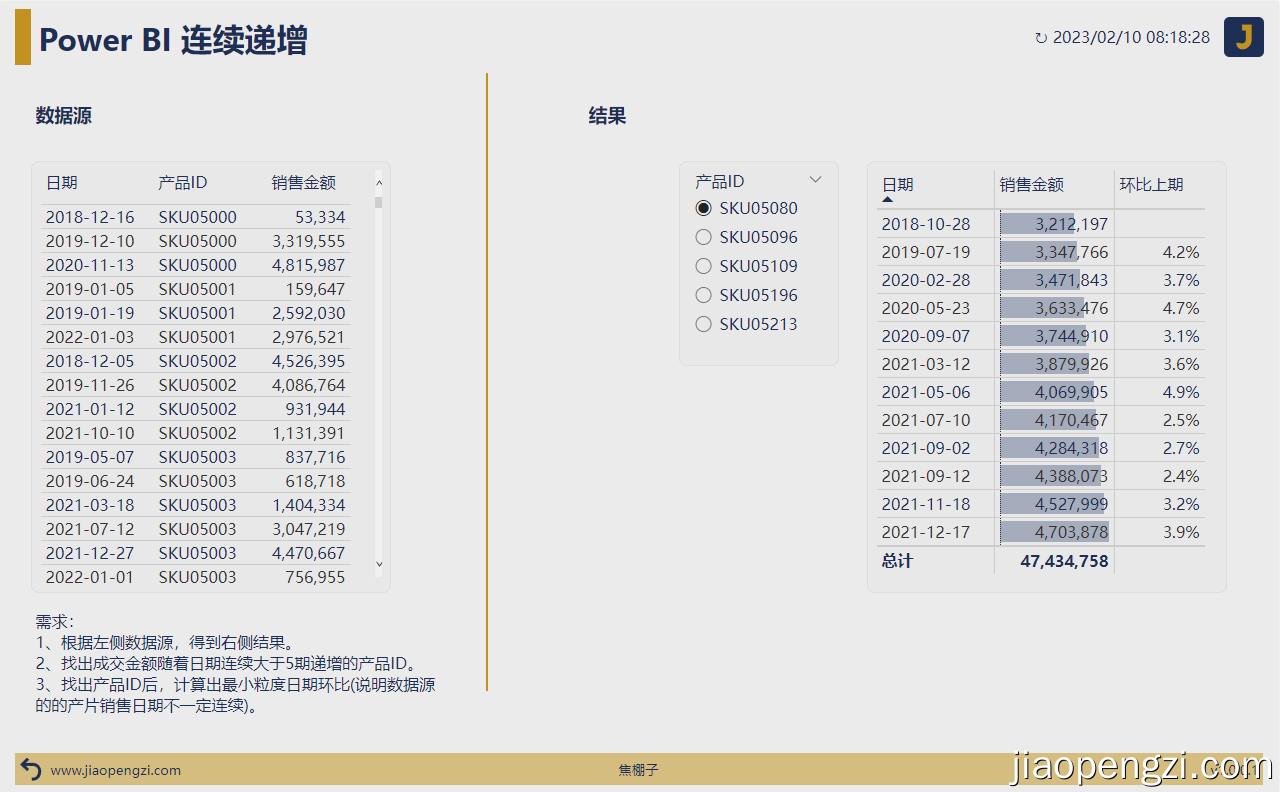The height and width of the screenshot is (792, 1280).
Task: Click the 产品ID header in data source table
Action: (x=182, y=182)
